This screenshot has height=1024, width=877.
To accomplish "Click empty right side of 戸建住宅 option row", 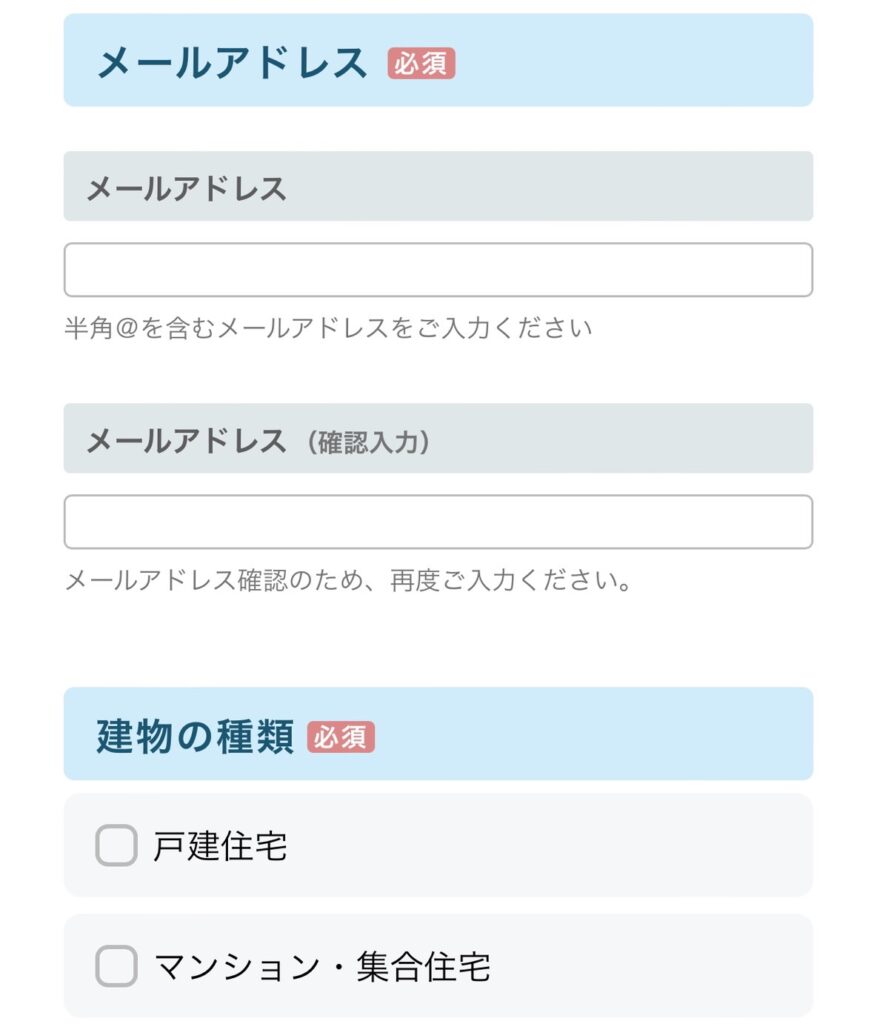I will pos(600,846).
